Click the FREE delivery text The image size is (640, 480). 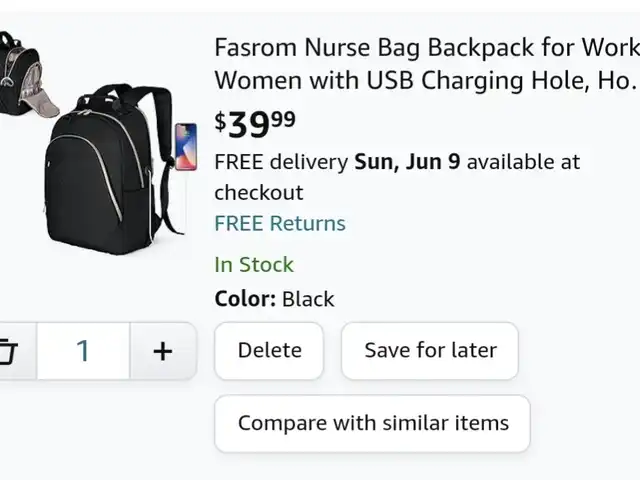click(281, 162)
